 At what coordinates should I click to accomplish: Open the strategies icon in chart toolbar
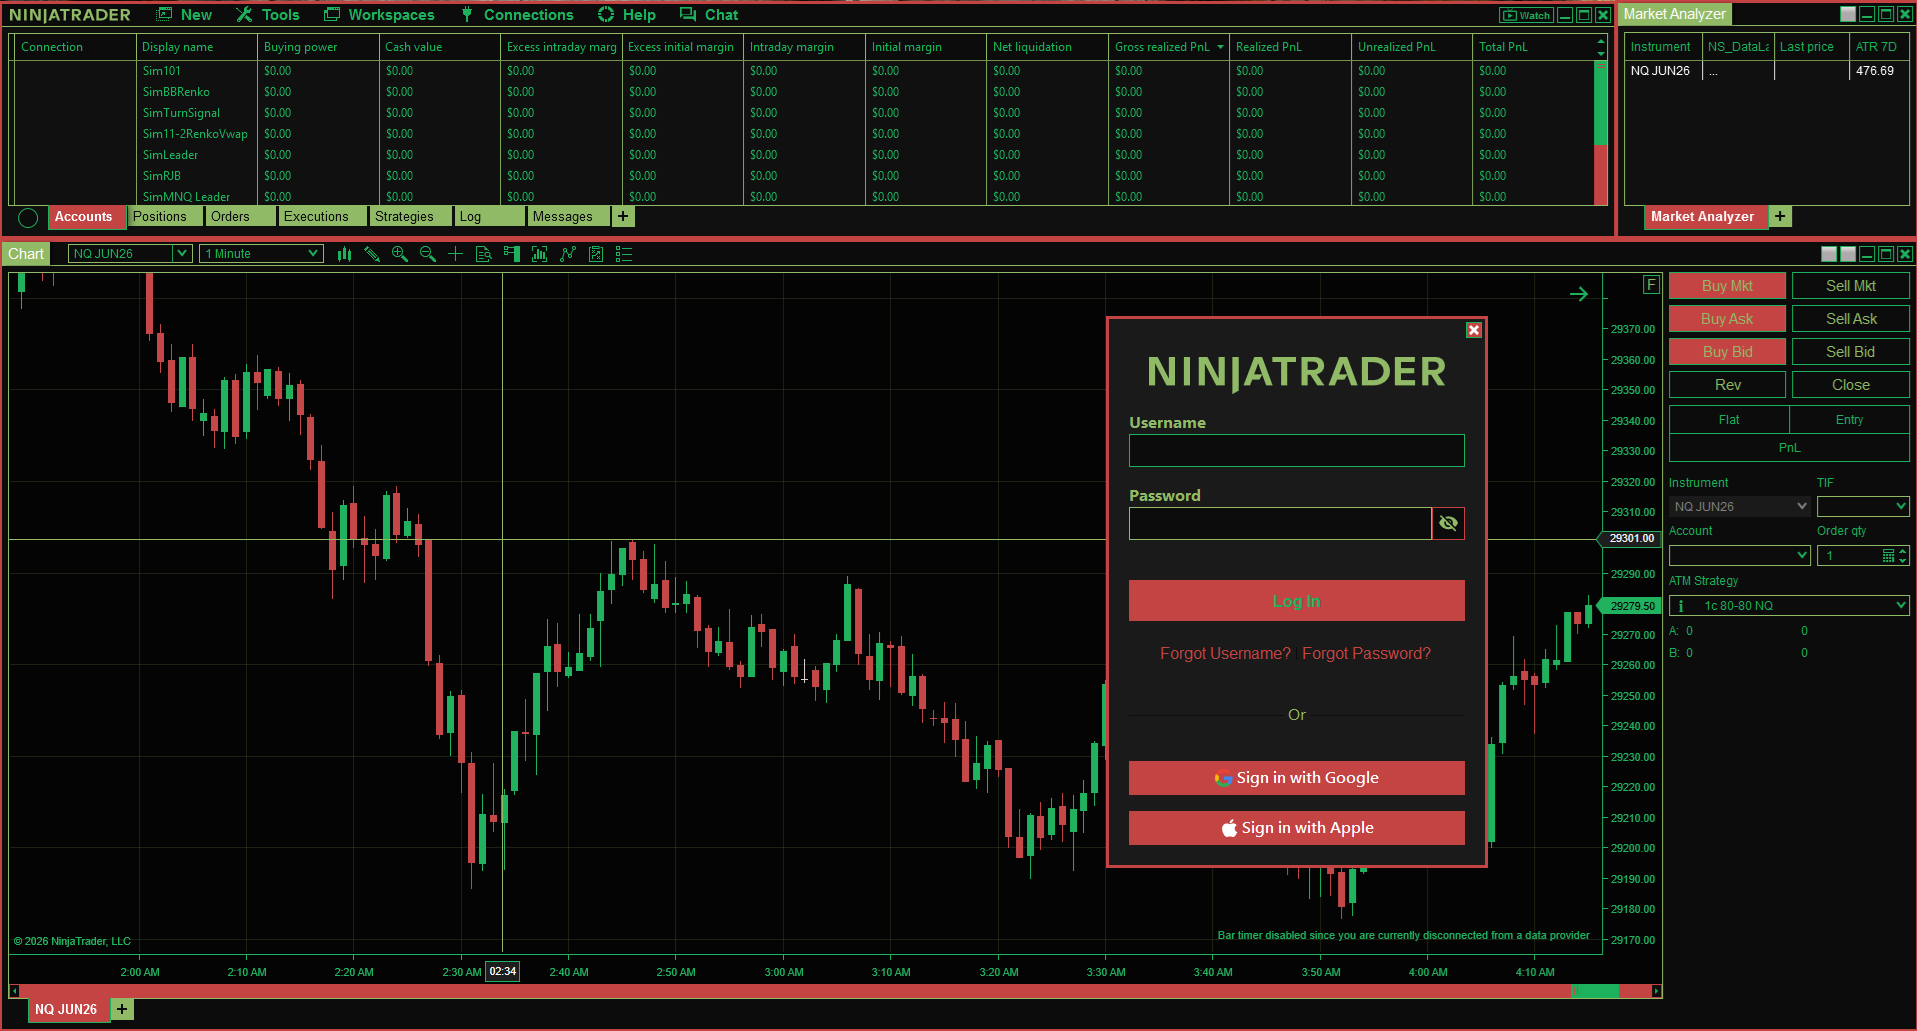click(568, 254)
